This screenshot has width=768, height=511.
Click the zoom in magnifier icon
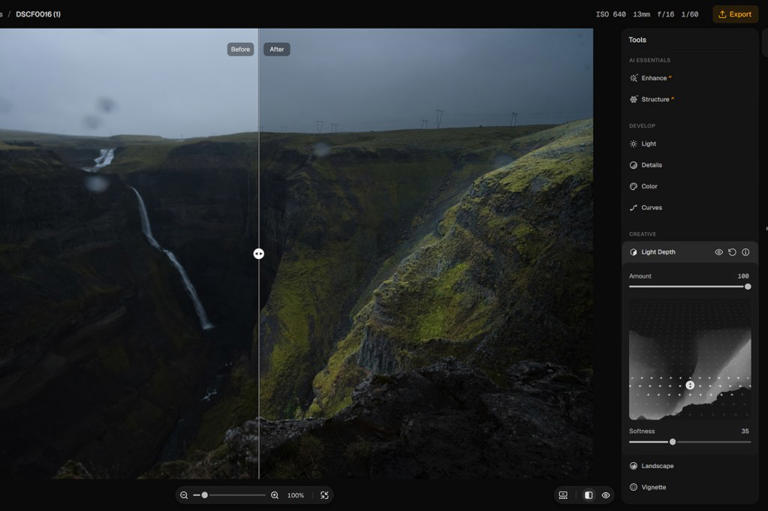pyautogui.click(x=275, y=495)
